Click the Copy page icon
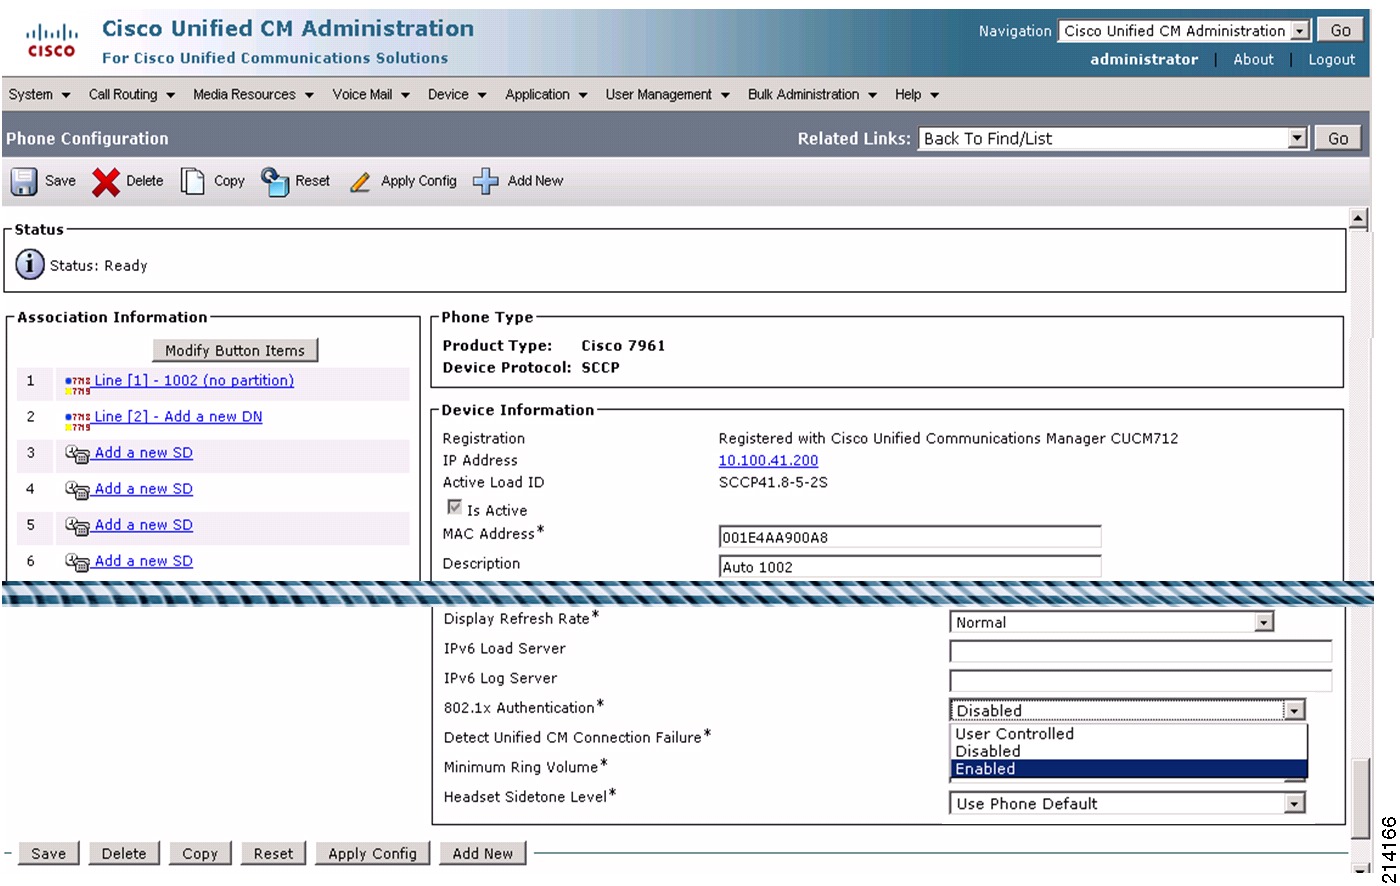The image size is (1400, 886). coord(192,181)
